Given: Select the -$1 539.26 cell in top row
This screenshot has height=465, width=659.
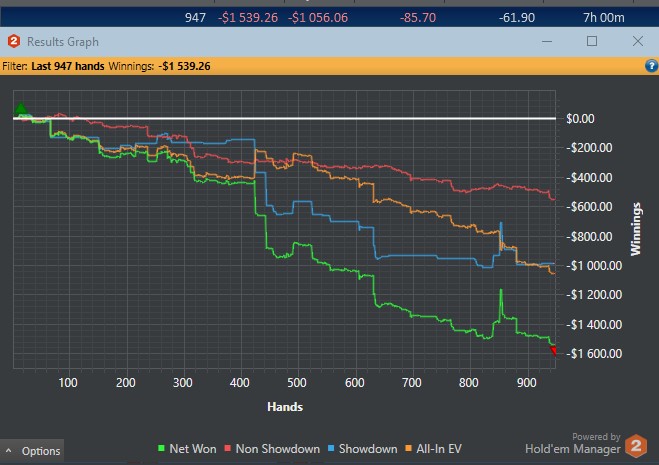Looking at the screenshot, I should (248, 18).
